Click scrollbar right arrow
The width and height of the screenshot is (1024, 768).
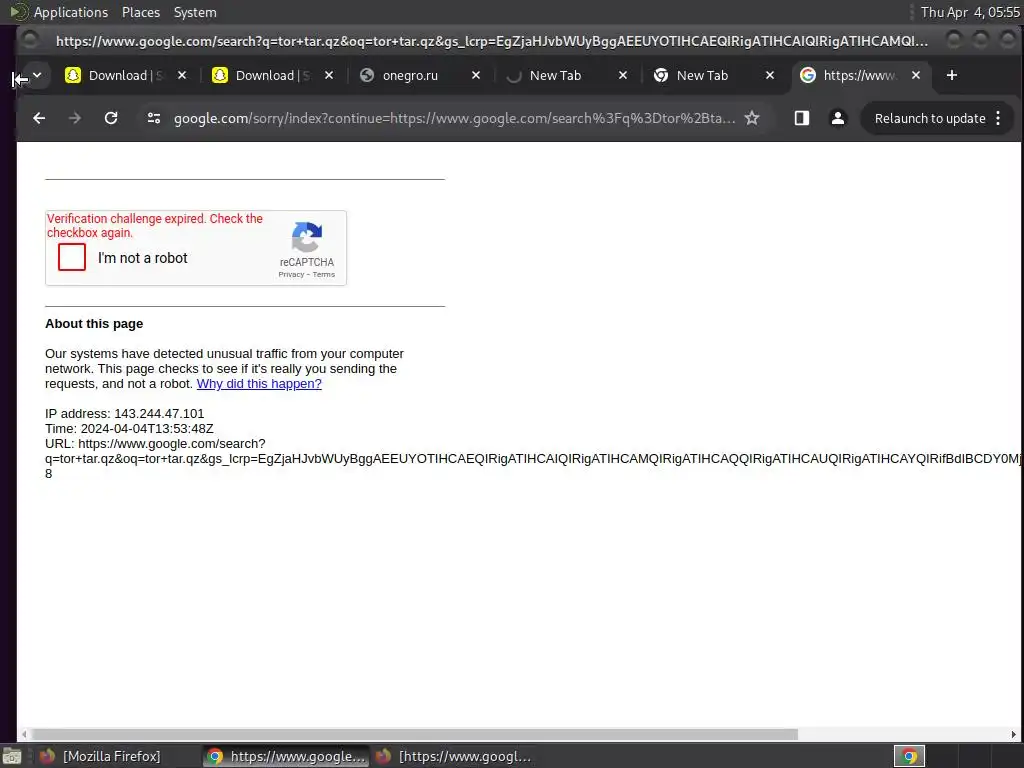tap(1014, 734)
